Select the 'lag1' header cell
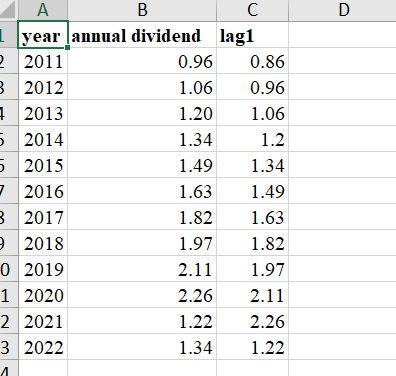The image size is (396, 376). click(x=252, y=35)
